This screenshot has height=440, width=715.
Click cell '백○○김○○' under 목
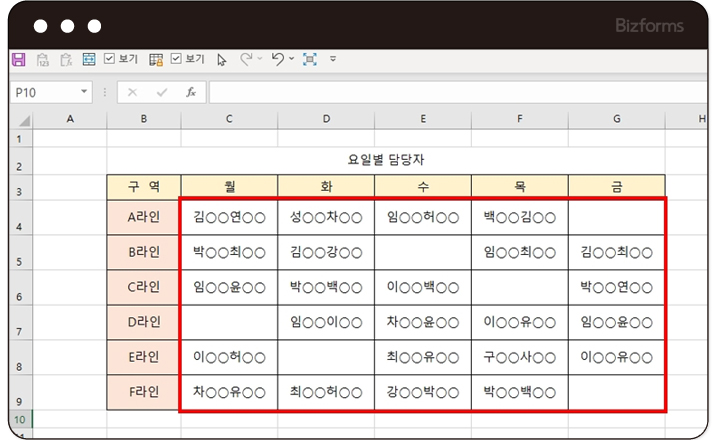pyautogui.click(x=520, y=217)
